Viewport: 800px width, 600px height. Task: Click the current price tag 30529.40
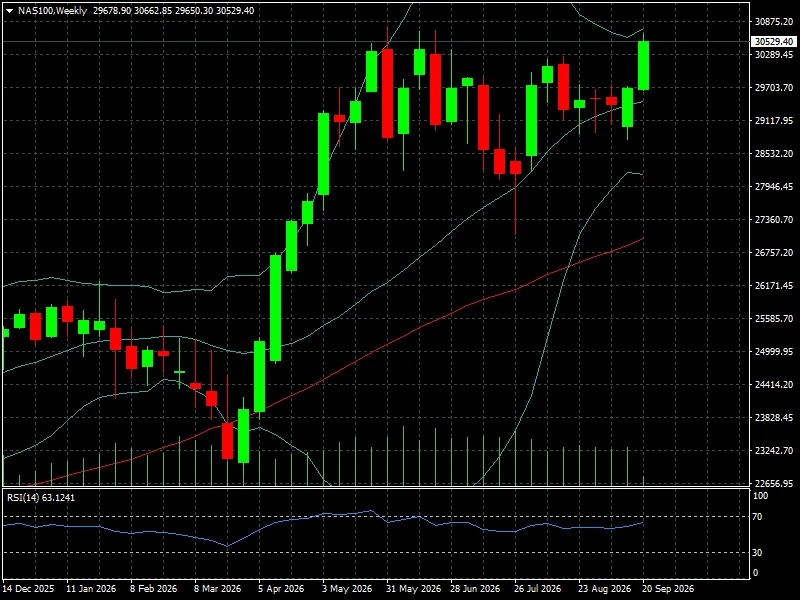click(773, 41)
